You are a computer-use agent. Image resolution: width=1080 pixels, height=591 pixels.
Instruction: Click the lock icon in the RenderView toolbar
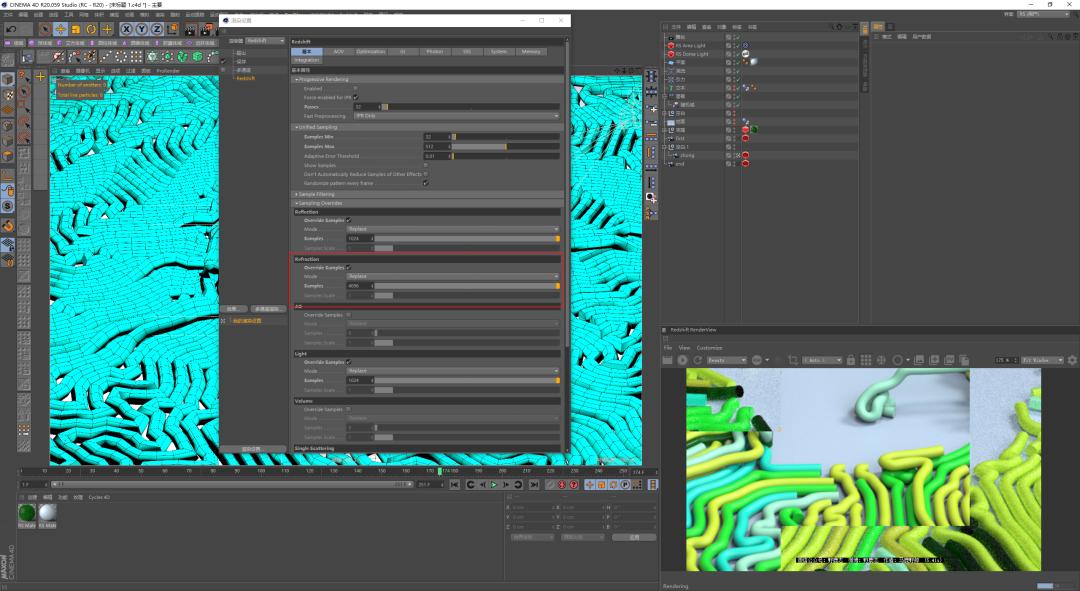pyautogui.click(x=851, y=359)
